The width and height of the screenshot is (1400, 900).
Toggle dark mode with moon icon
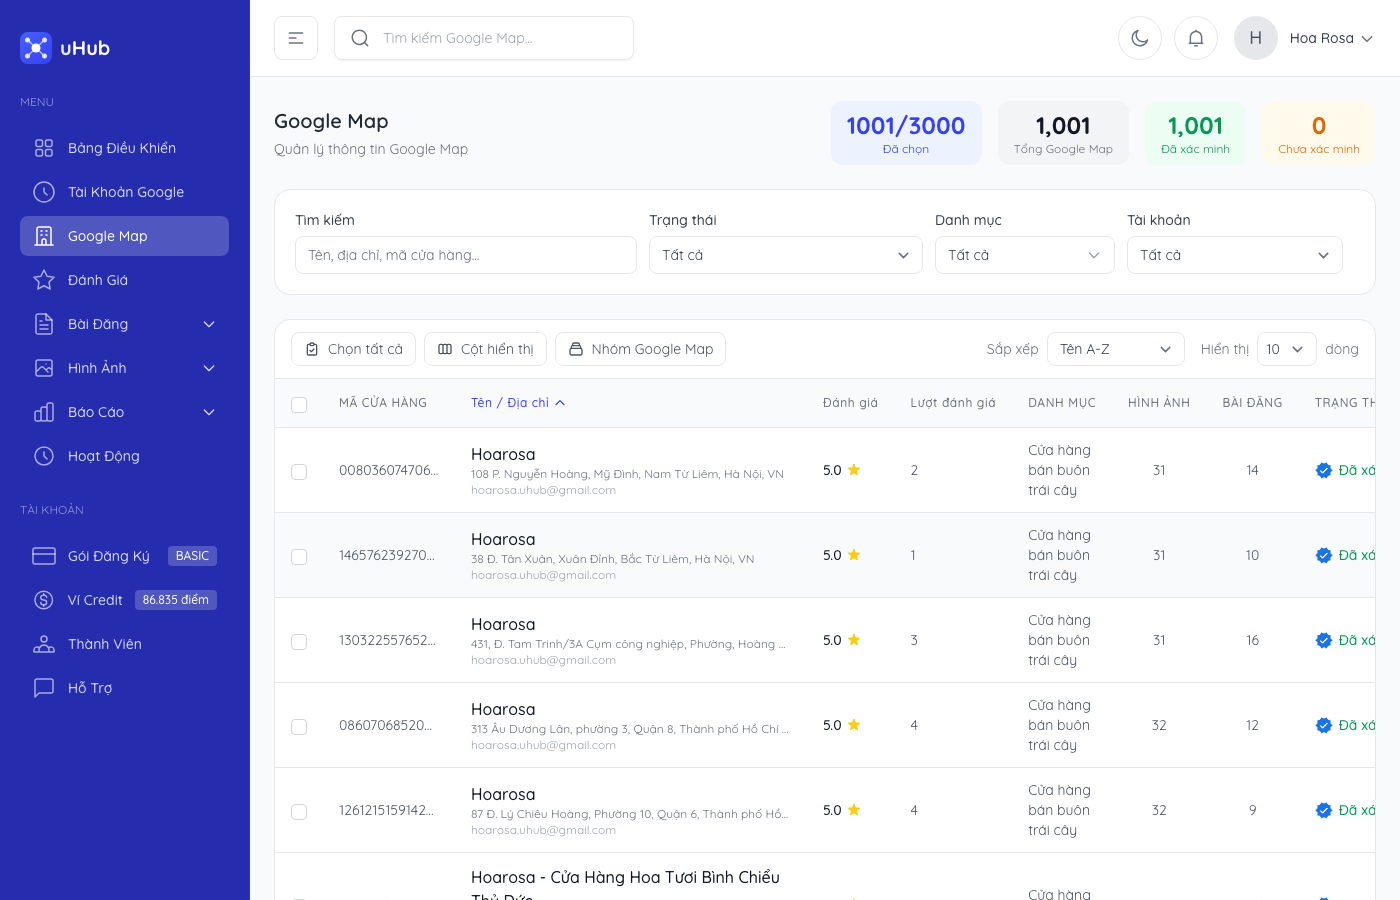pyautogui.click(x=1139, y=38)
